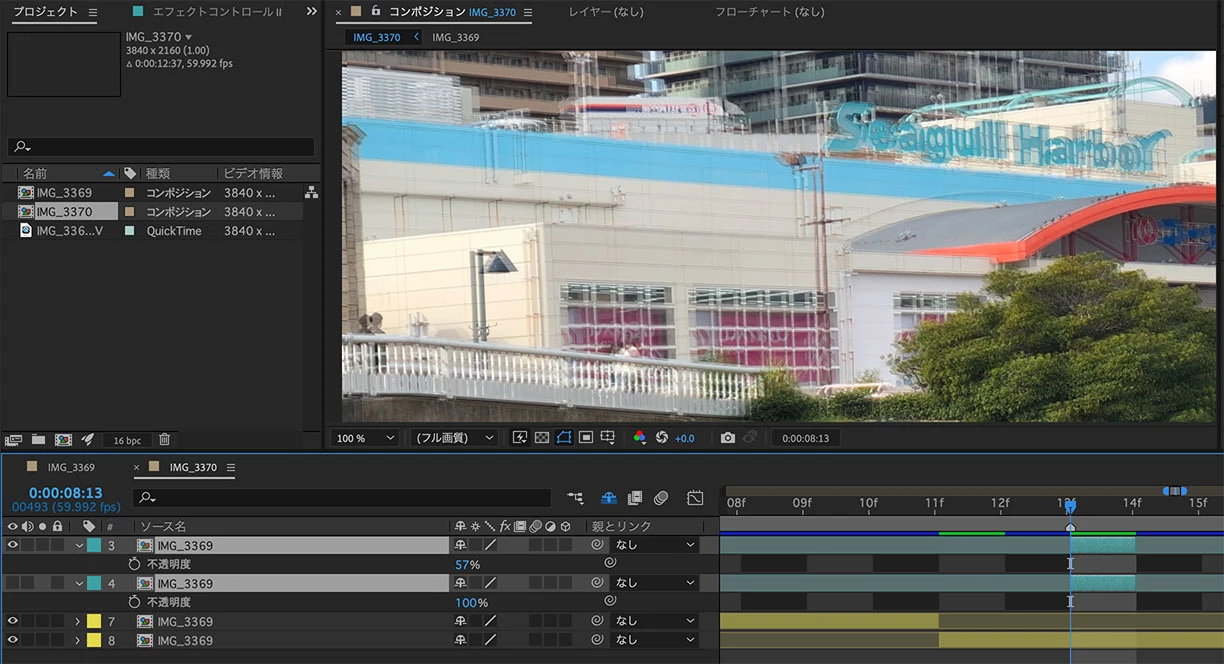
Task: Hide layer 8 with eye toggle
Action: (13, 640)
